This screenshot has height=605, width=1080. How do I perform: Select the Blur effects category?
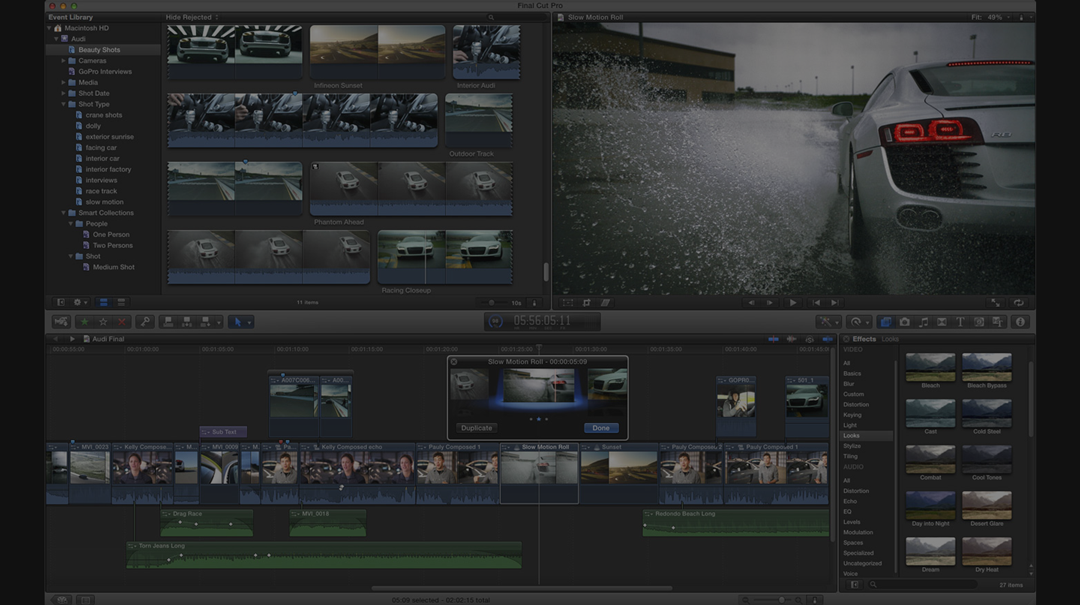point(849,384)
